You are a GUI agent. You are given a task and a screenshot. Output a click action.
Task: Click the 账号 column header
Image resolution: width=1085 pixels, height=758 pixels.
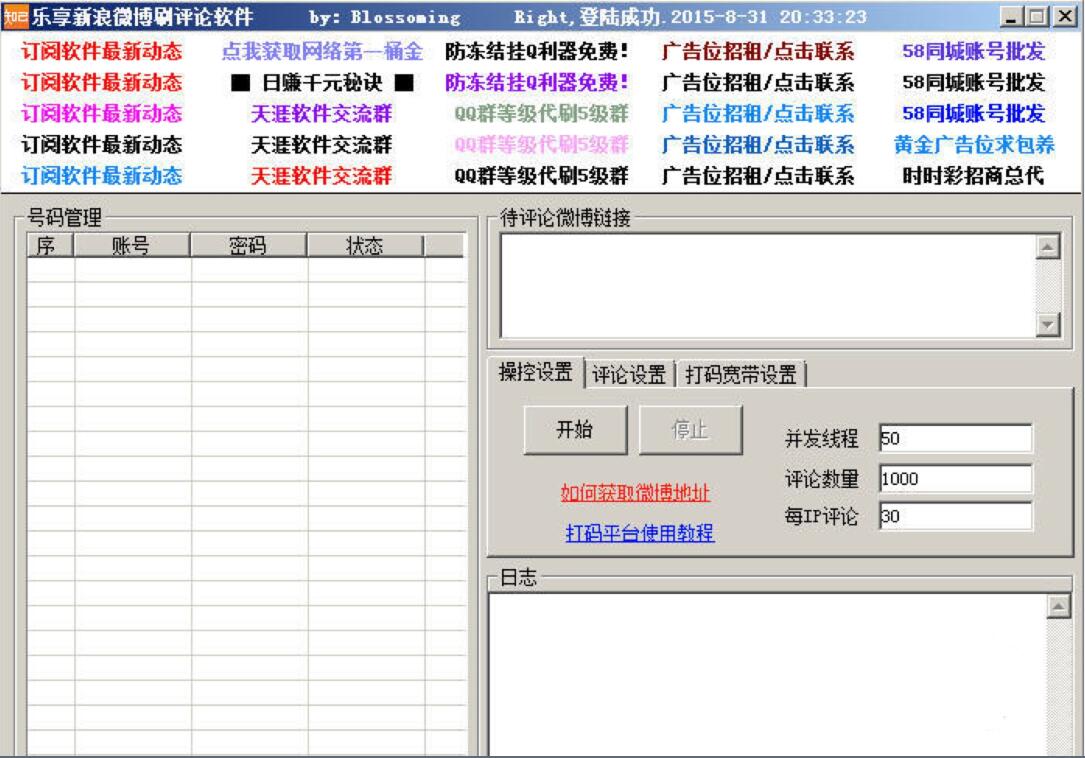[132, 247]
